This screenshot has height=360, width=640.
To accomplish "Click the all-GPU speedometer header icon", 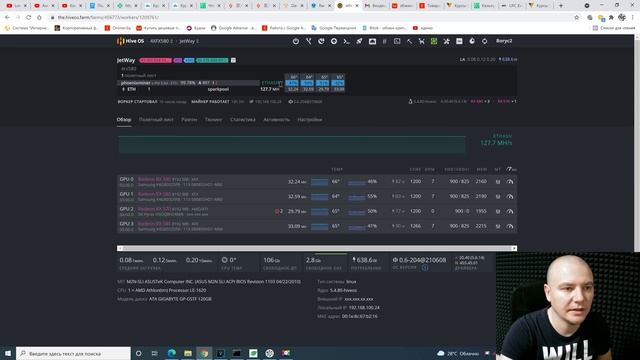I will [x=511, y=169].
